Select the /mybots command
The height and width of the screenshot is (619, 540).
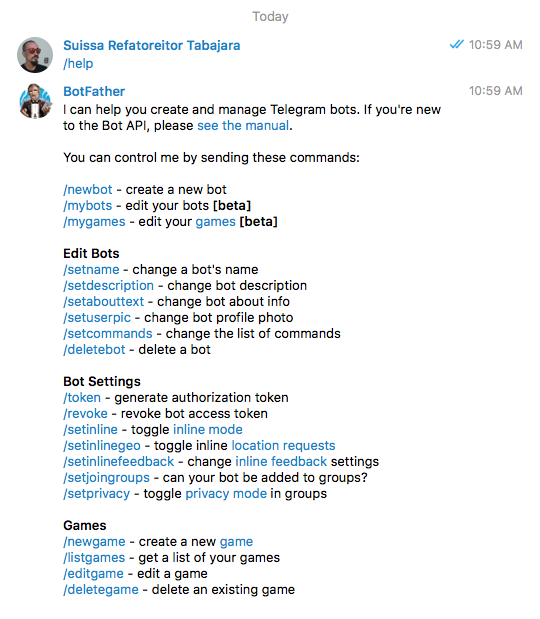(x=88, y=206)
